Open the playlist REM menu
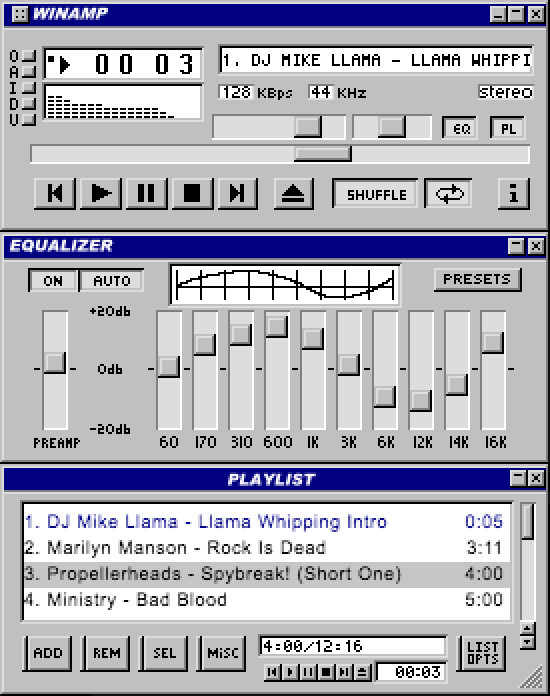Viewport: 550px width, 696px height. 106,653
